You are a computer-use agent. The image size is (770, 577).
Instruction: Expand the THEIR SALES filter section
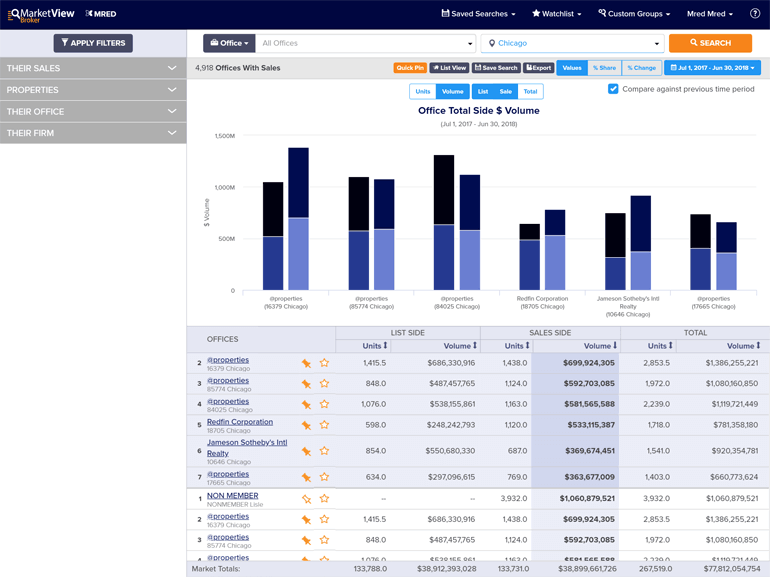click(93, 68)
